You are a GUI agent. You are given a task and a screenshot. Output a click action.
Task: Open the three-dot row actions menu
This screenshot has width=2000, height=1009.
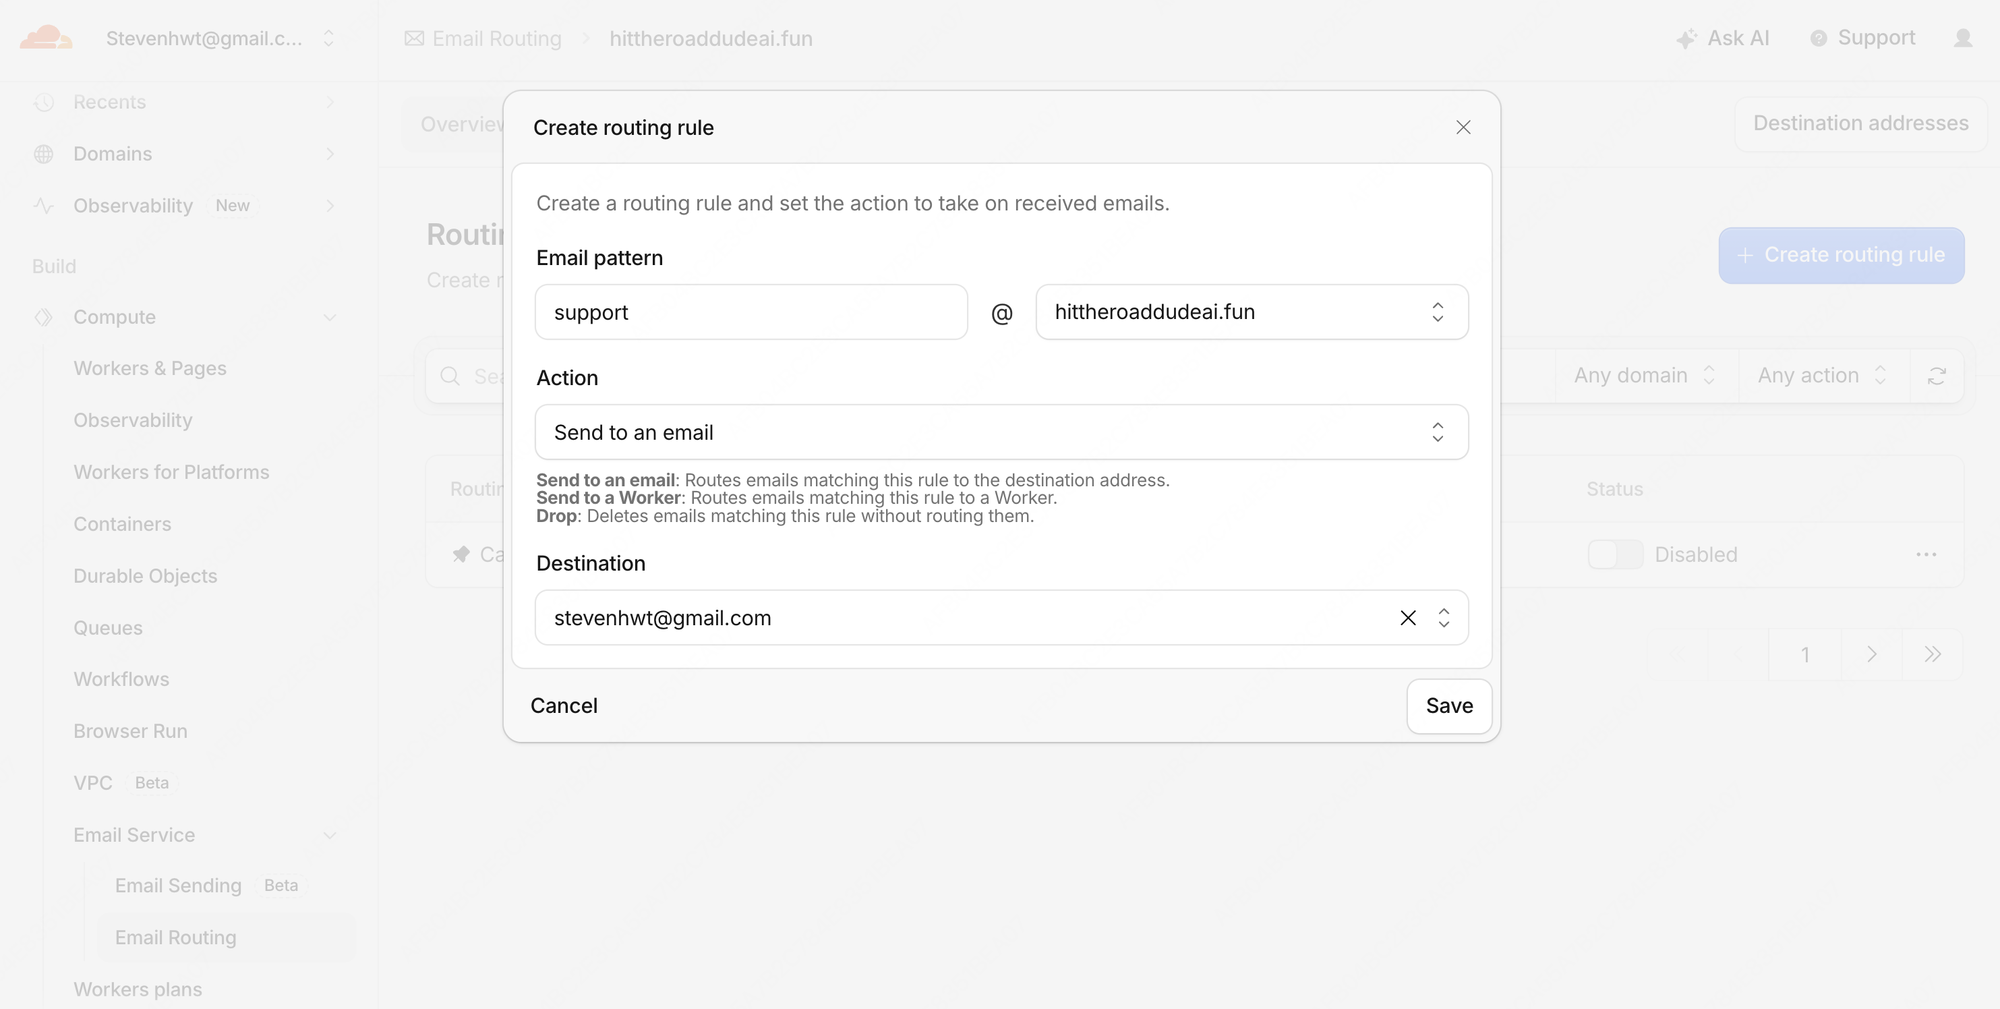(1926, 554)
